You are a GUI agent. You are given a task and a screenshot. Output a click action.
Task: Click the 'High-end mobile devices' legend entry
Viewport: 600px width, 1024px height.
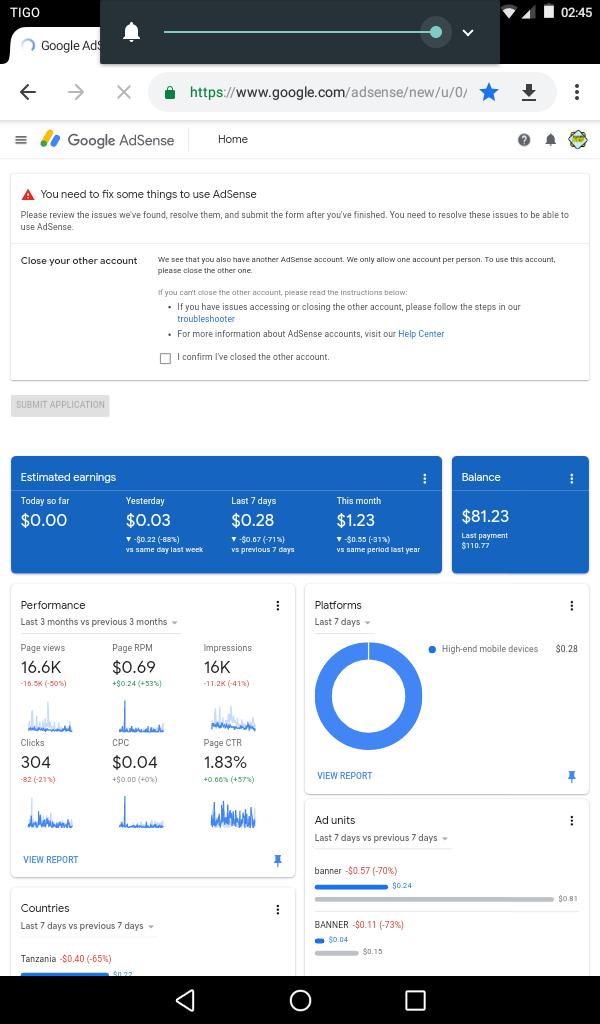pos(483,649)
